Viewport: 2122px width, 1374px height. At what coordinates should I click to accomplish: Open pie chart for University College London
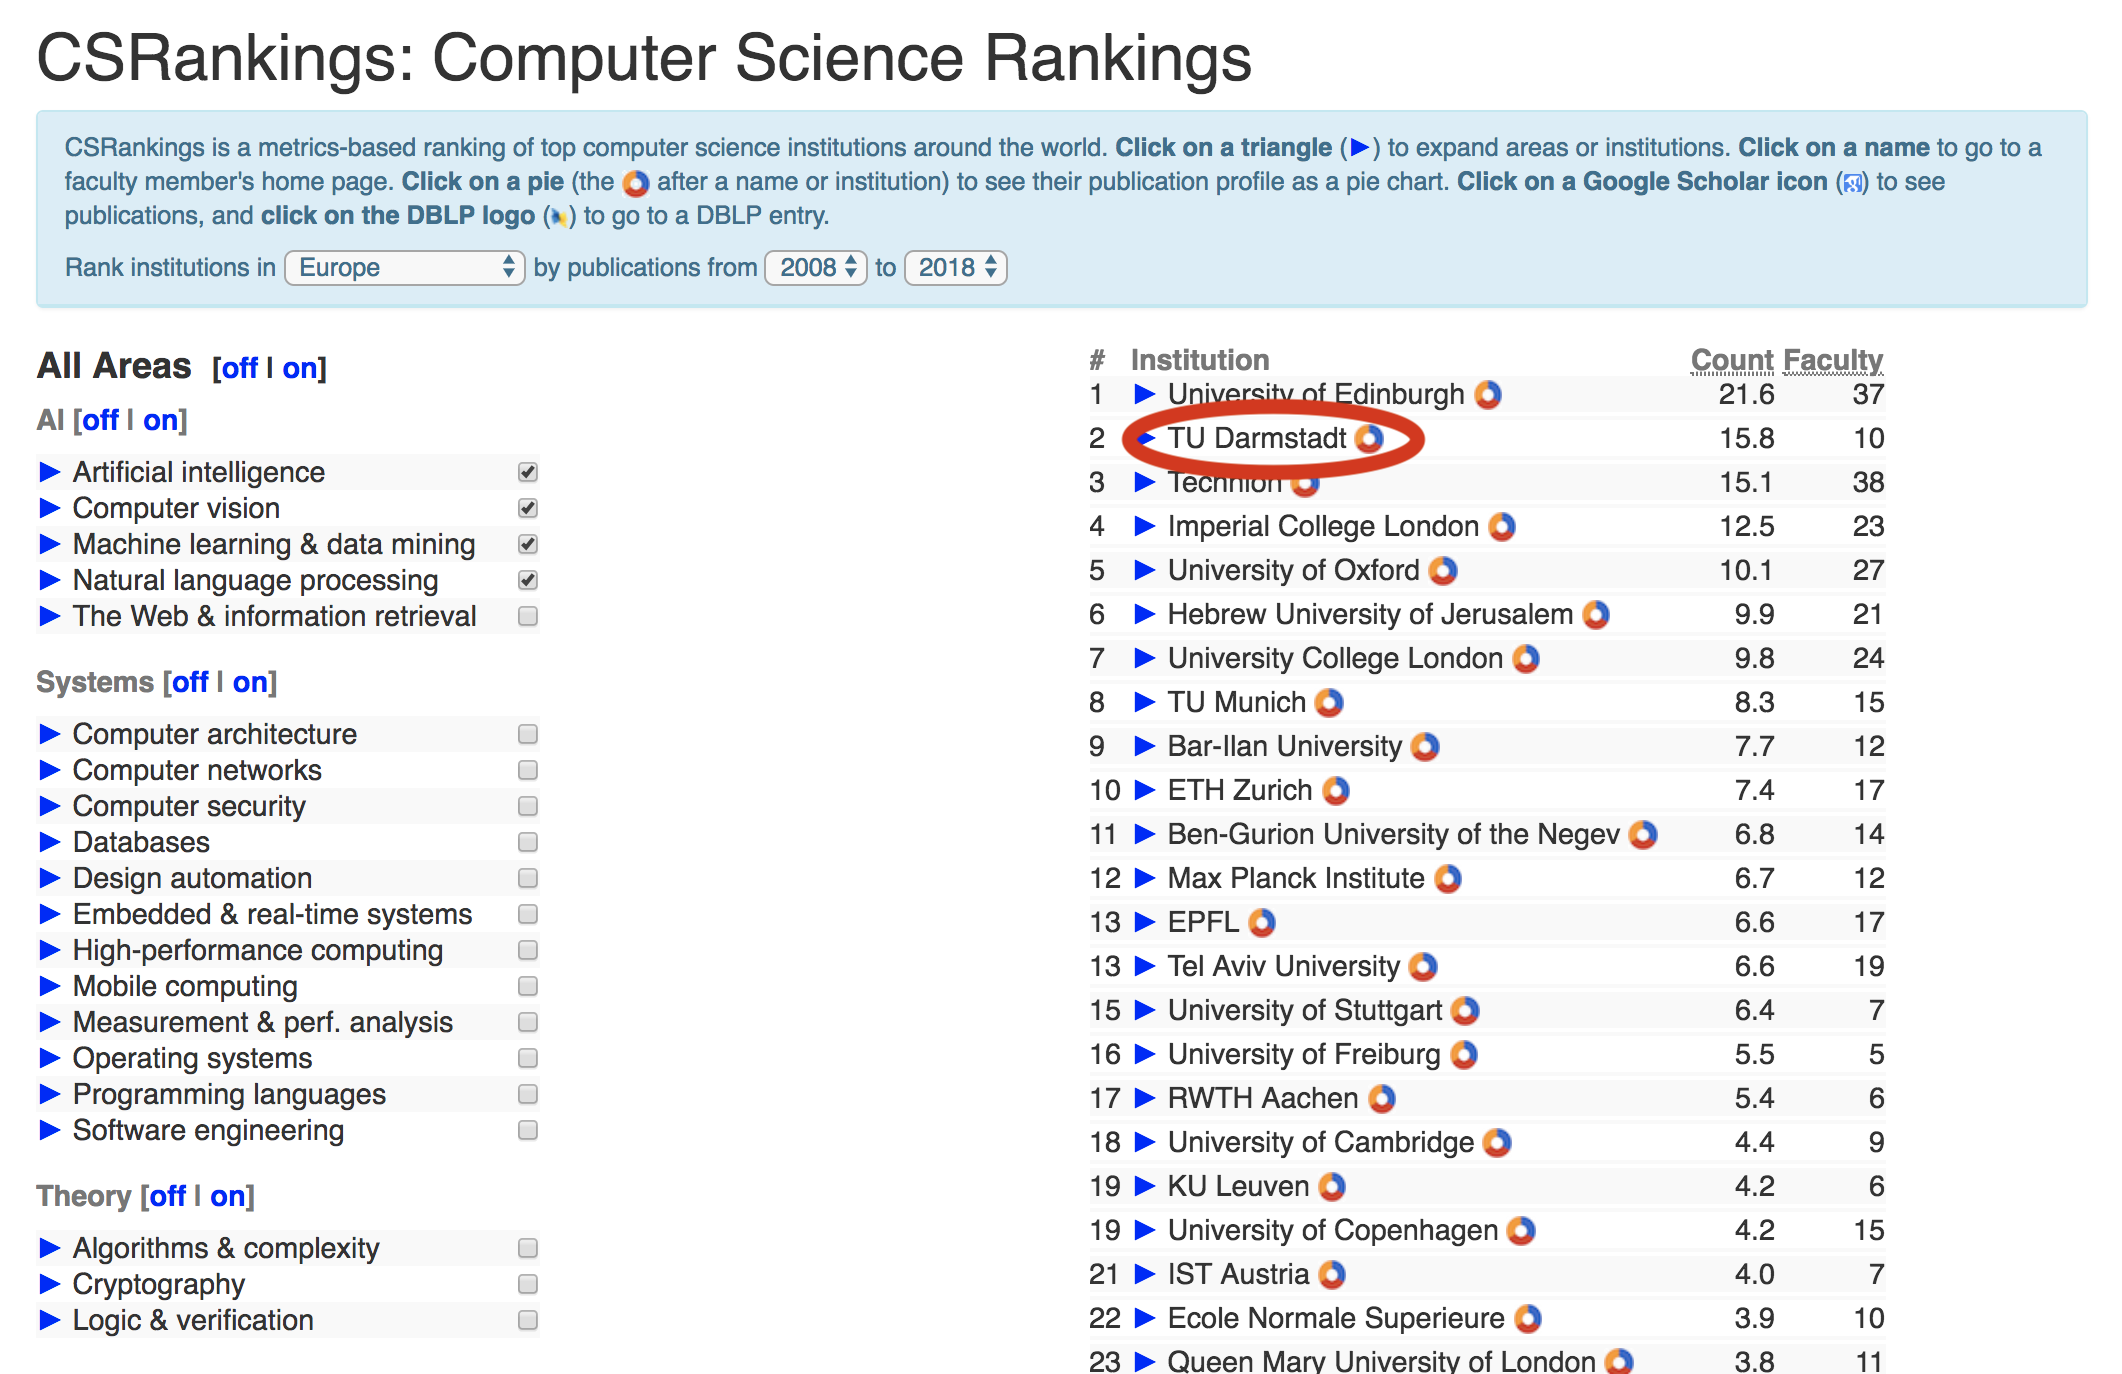coord(1526,658)
